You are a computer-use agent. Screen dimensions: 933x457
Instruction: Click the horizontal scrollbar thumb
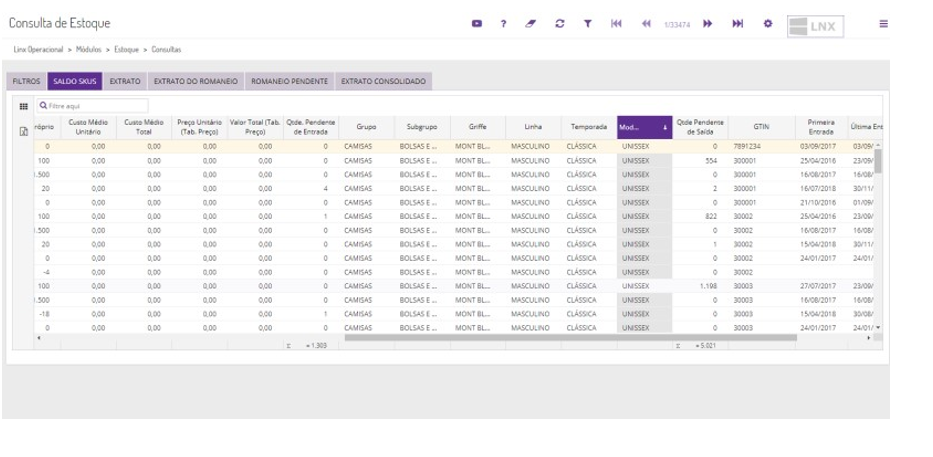(570, 337)
